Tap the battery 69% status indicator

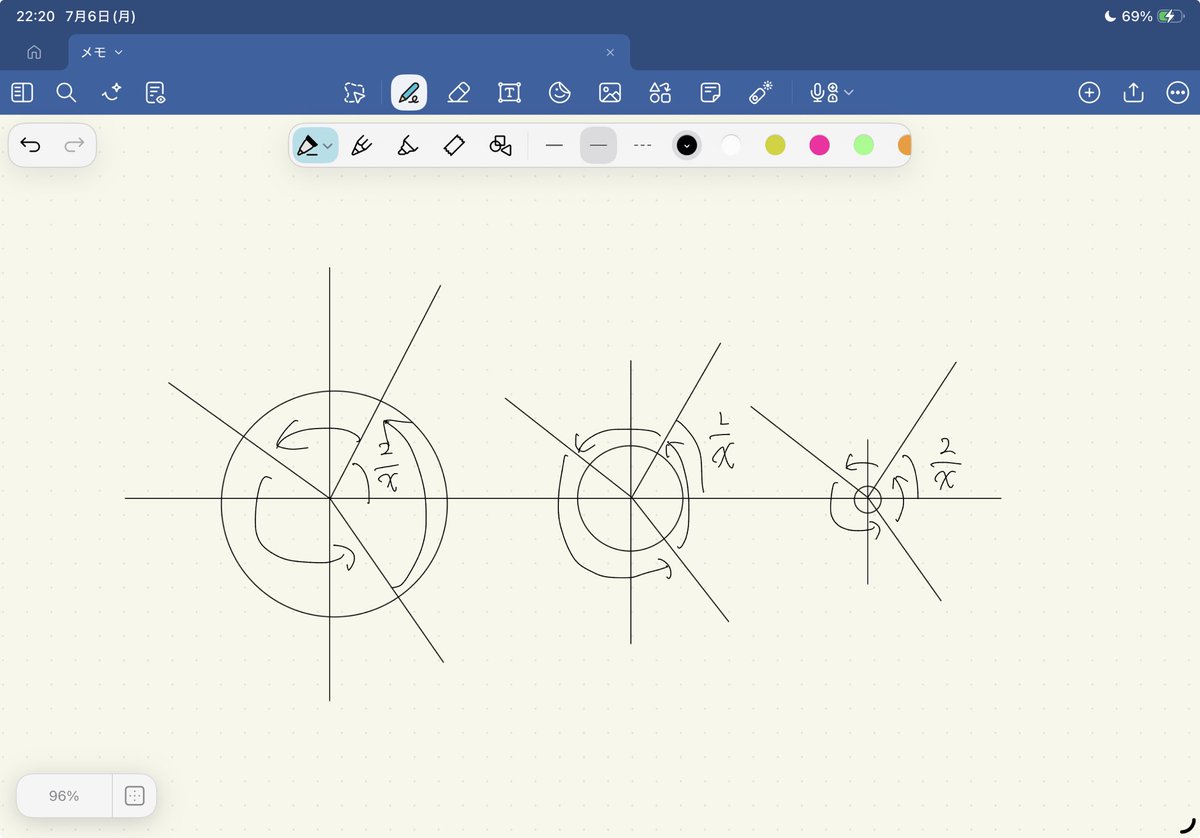1152,16
